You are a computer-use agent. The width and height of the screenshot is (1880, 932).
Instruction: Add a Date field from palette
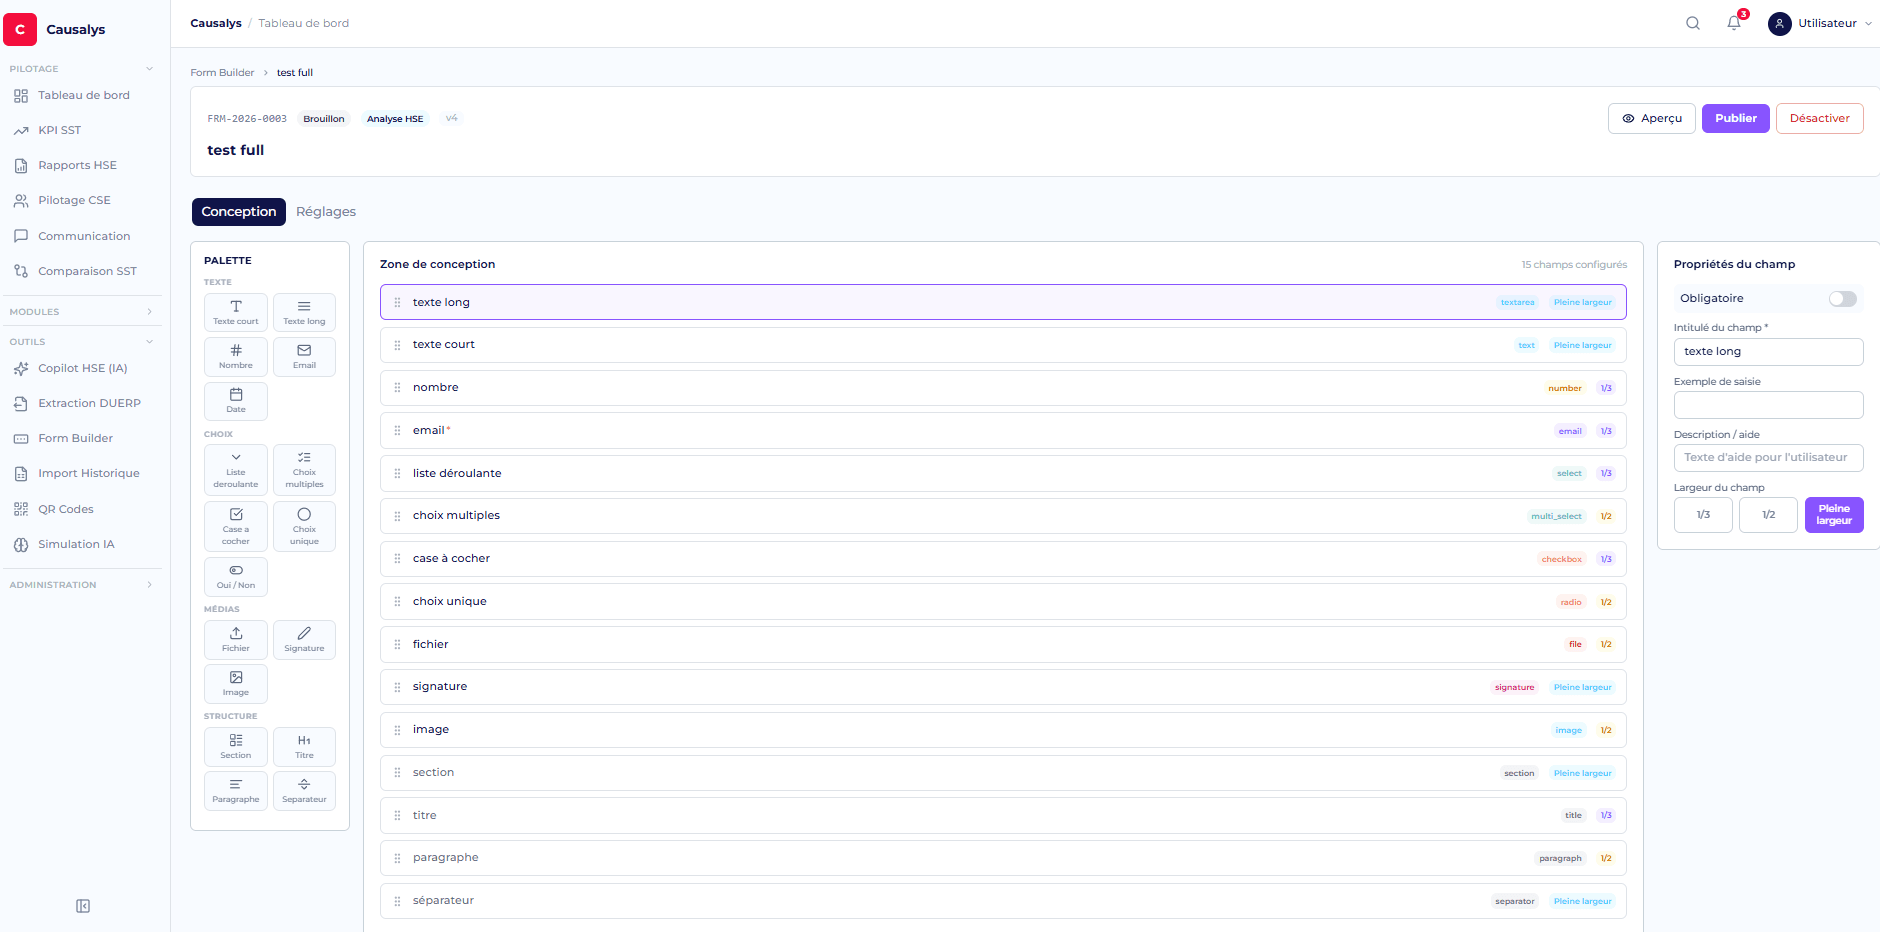point(236,400)
